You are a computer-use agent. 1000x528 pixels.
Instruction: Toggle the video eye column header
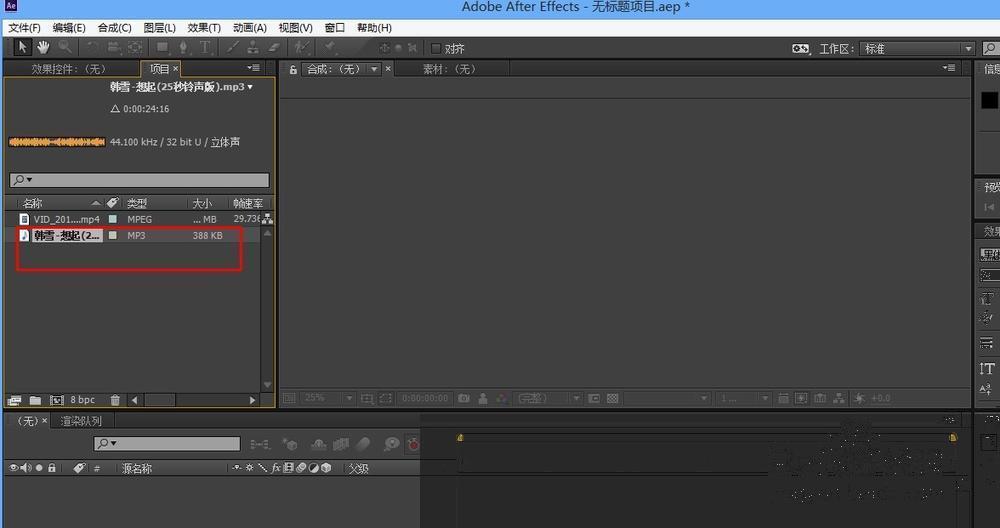pyautogui.click(x=13, y=467)
